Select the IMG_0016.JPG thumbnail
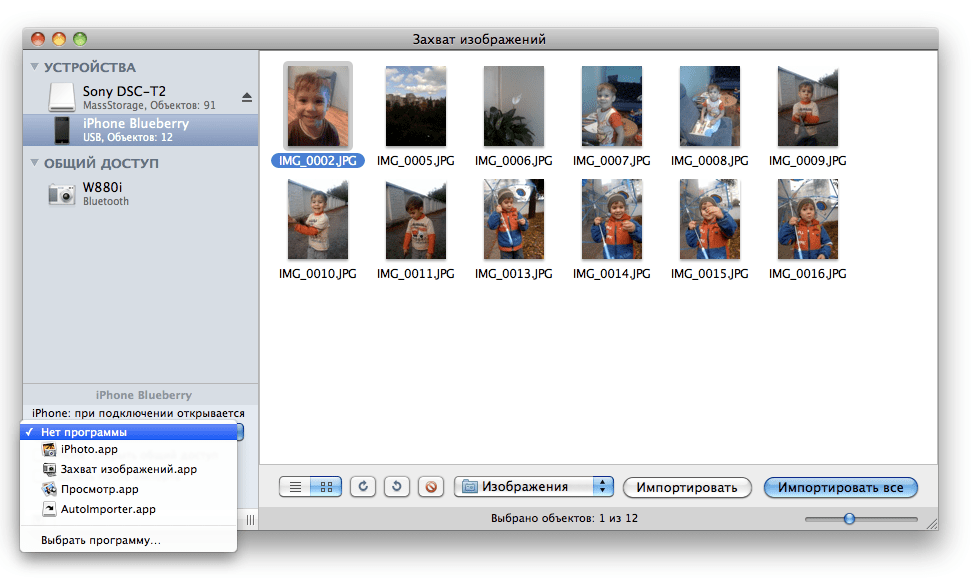The image size is (979, 580). pos(808,219)
